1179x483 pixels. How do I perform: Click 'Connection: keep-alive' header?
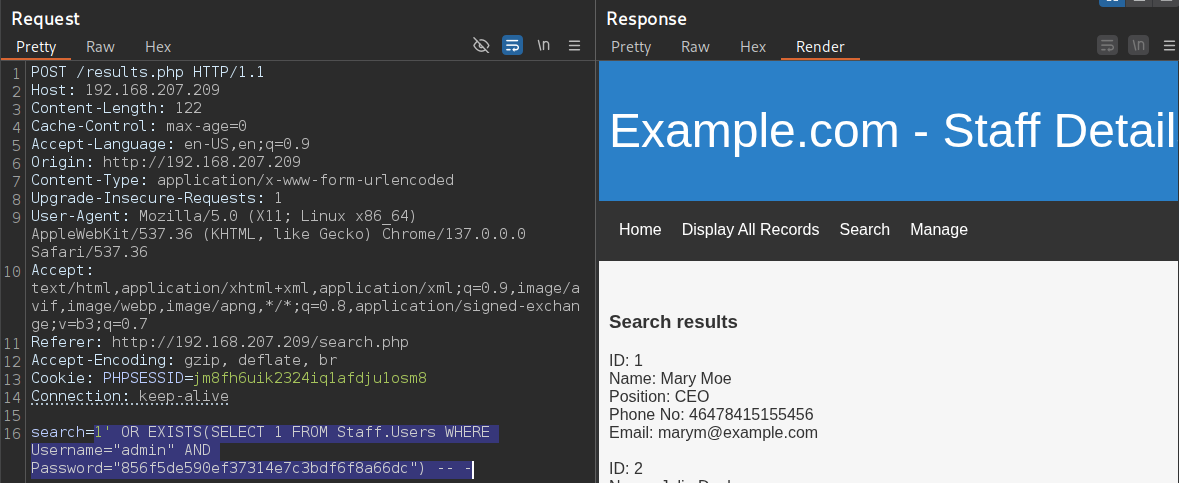[129, 396]
